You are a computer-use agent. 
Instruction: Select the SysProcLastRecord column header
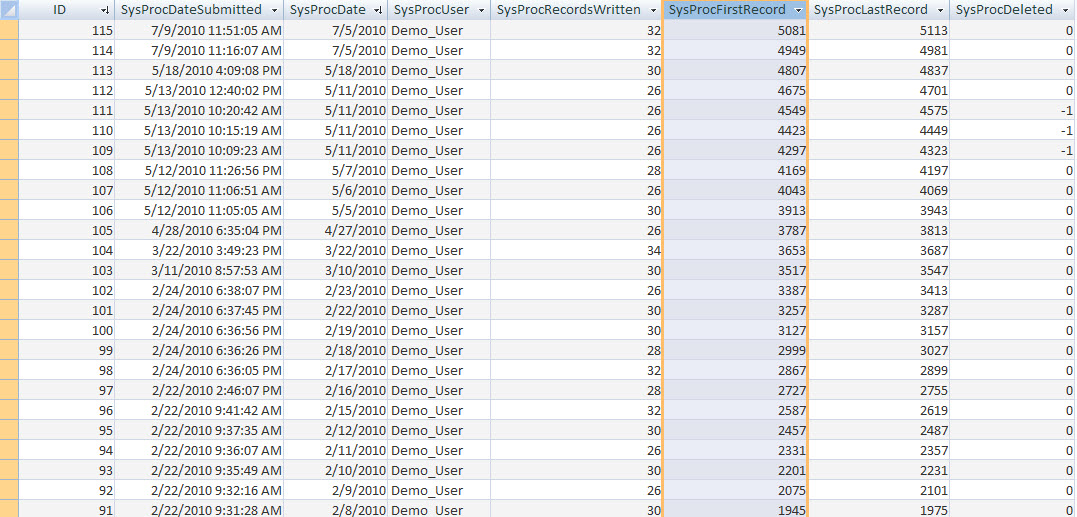tap(878, 10)
